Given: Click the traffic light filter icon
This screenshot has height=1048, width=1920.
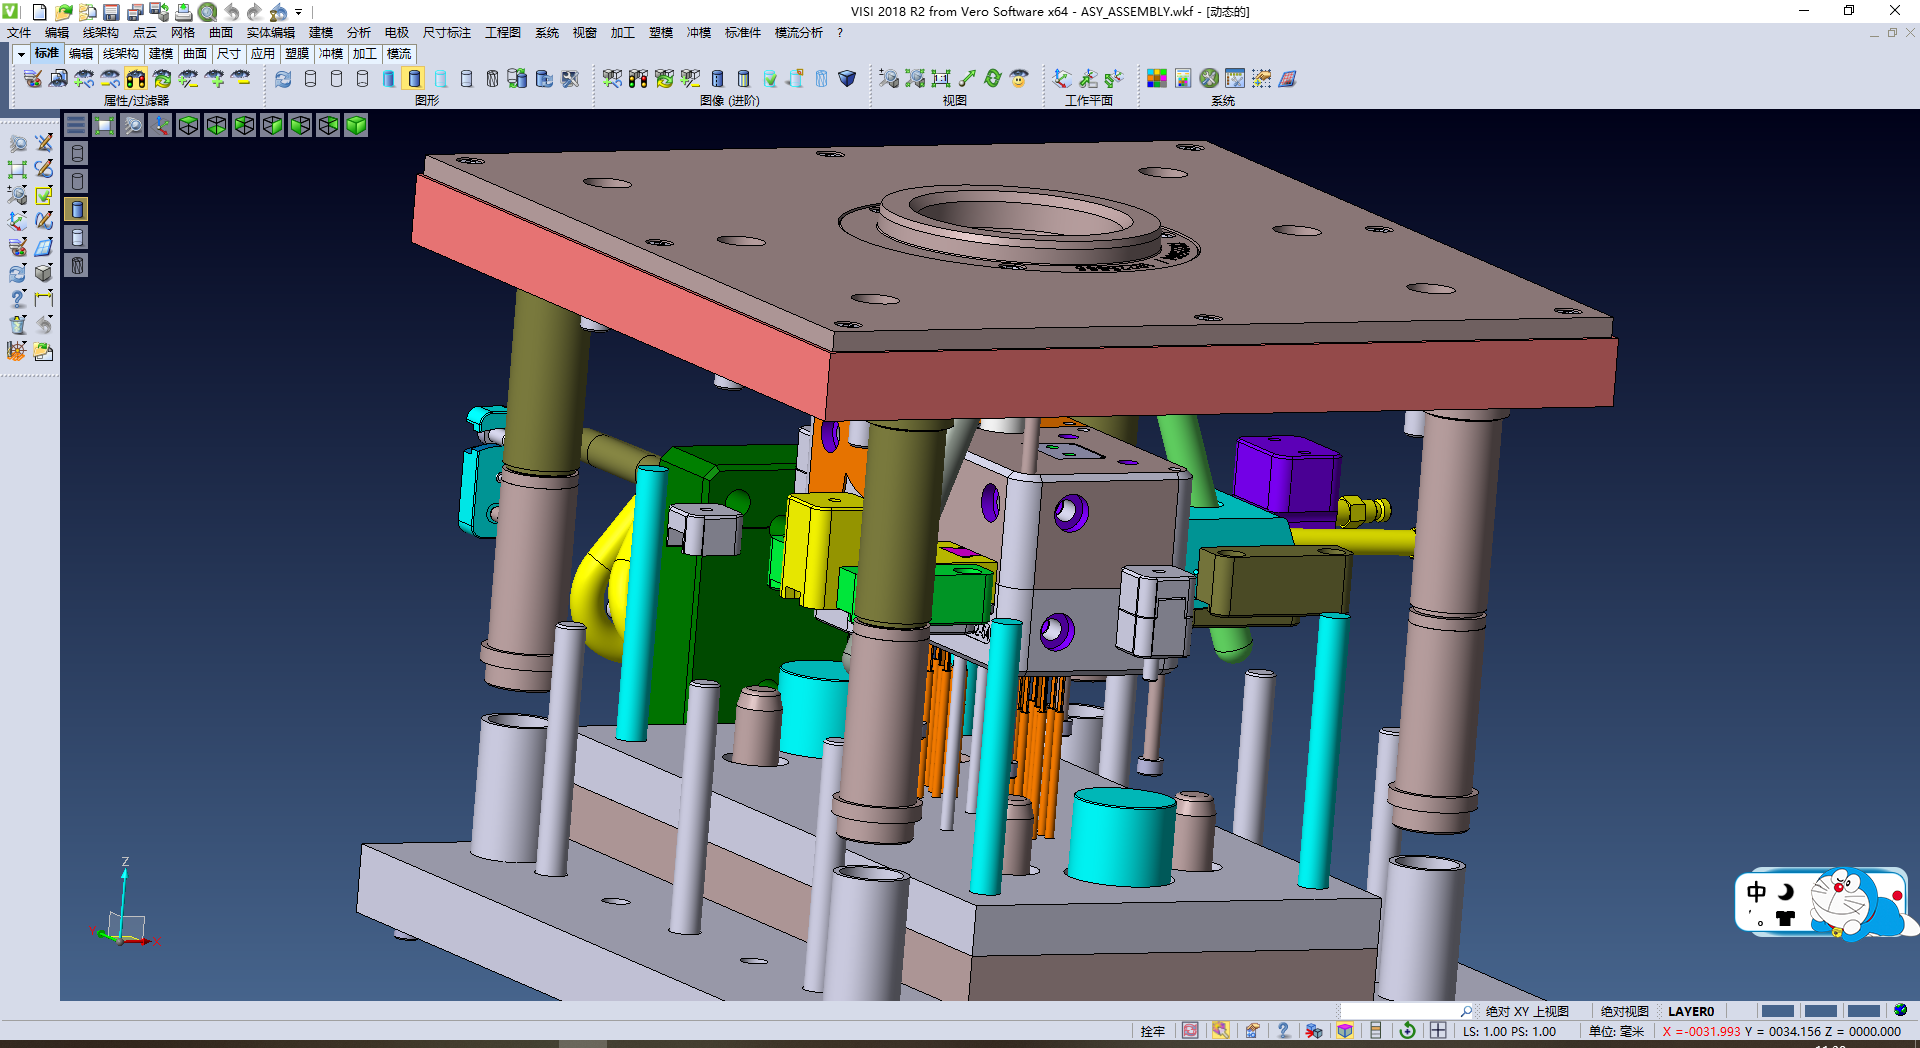Looking at the screenshot, I should (x=136, y=79).
